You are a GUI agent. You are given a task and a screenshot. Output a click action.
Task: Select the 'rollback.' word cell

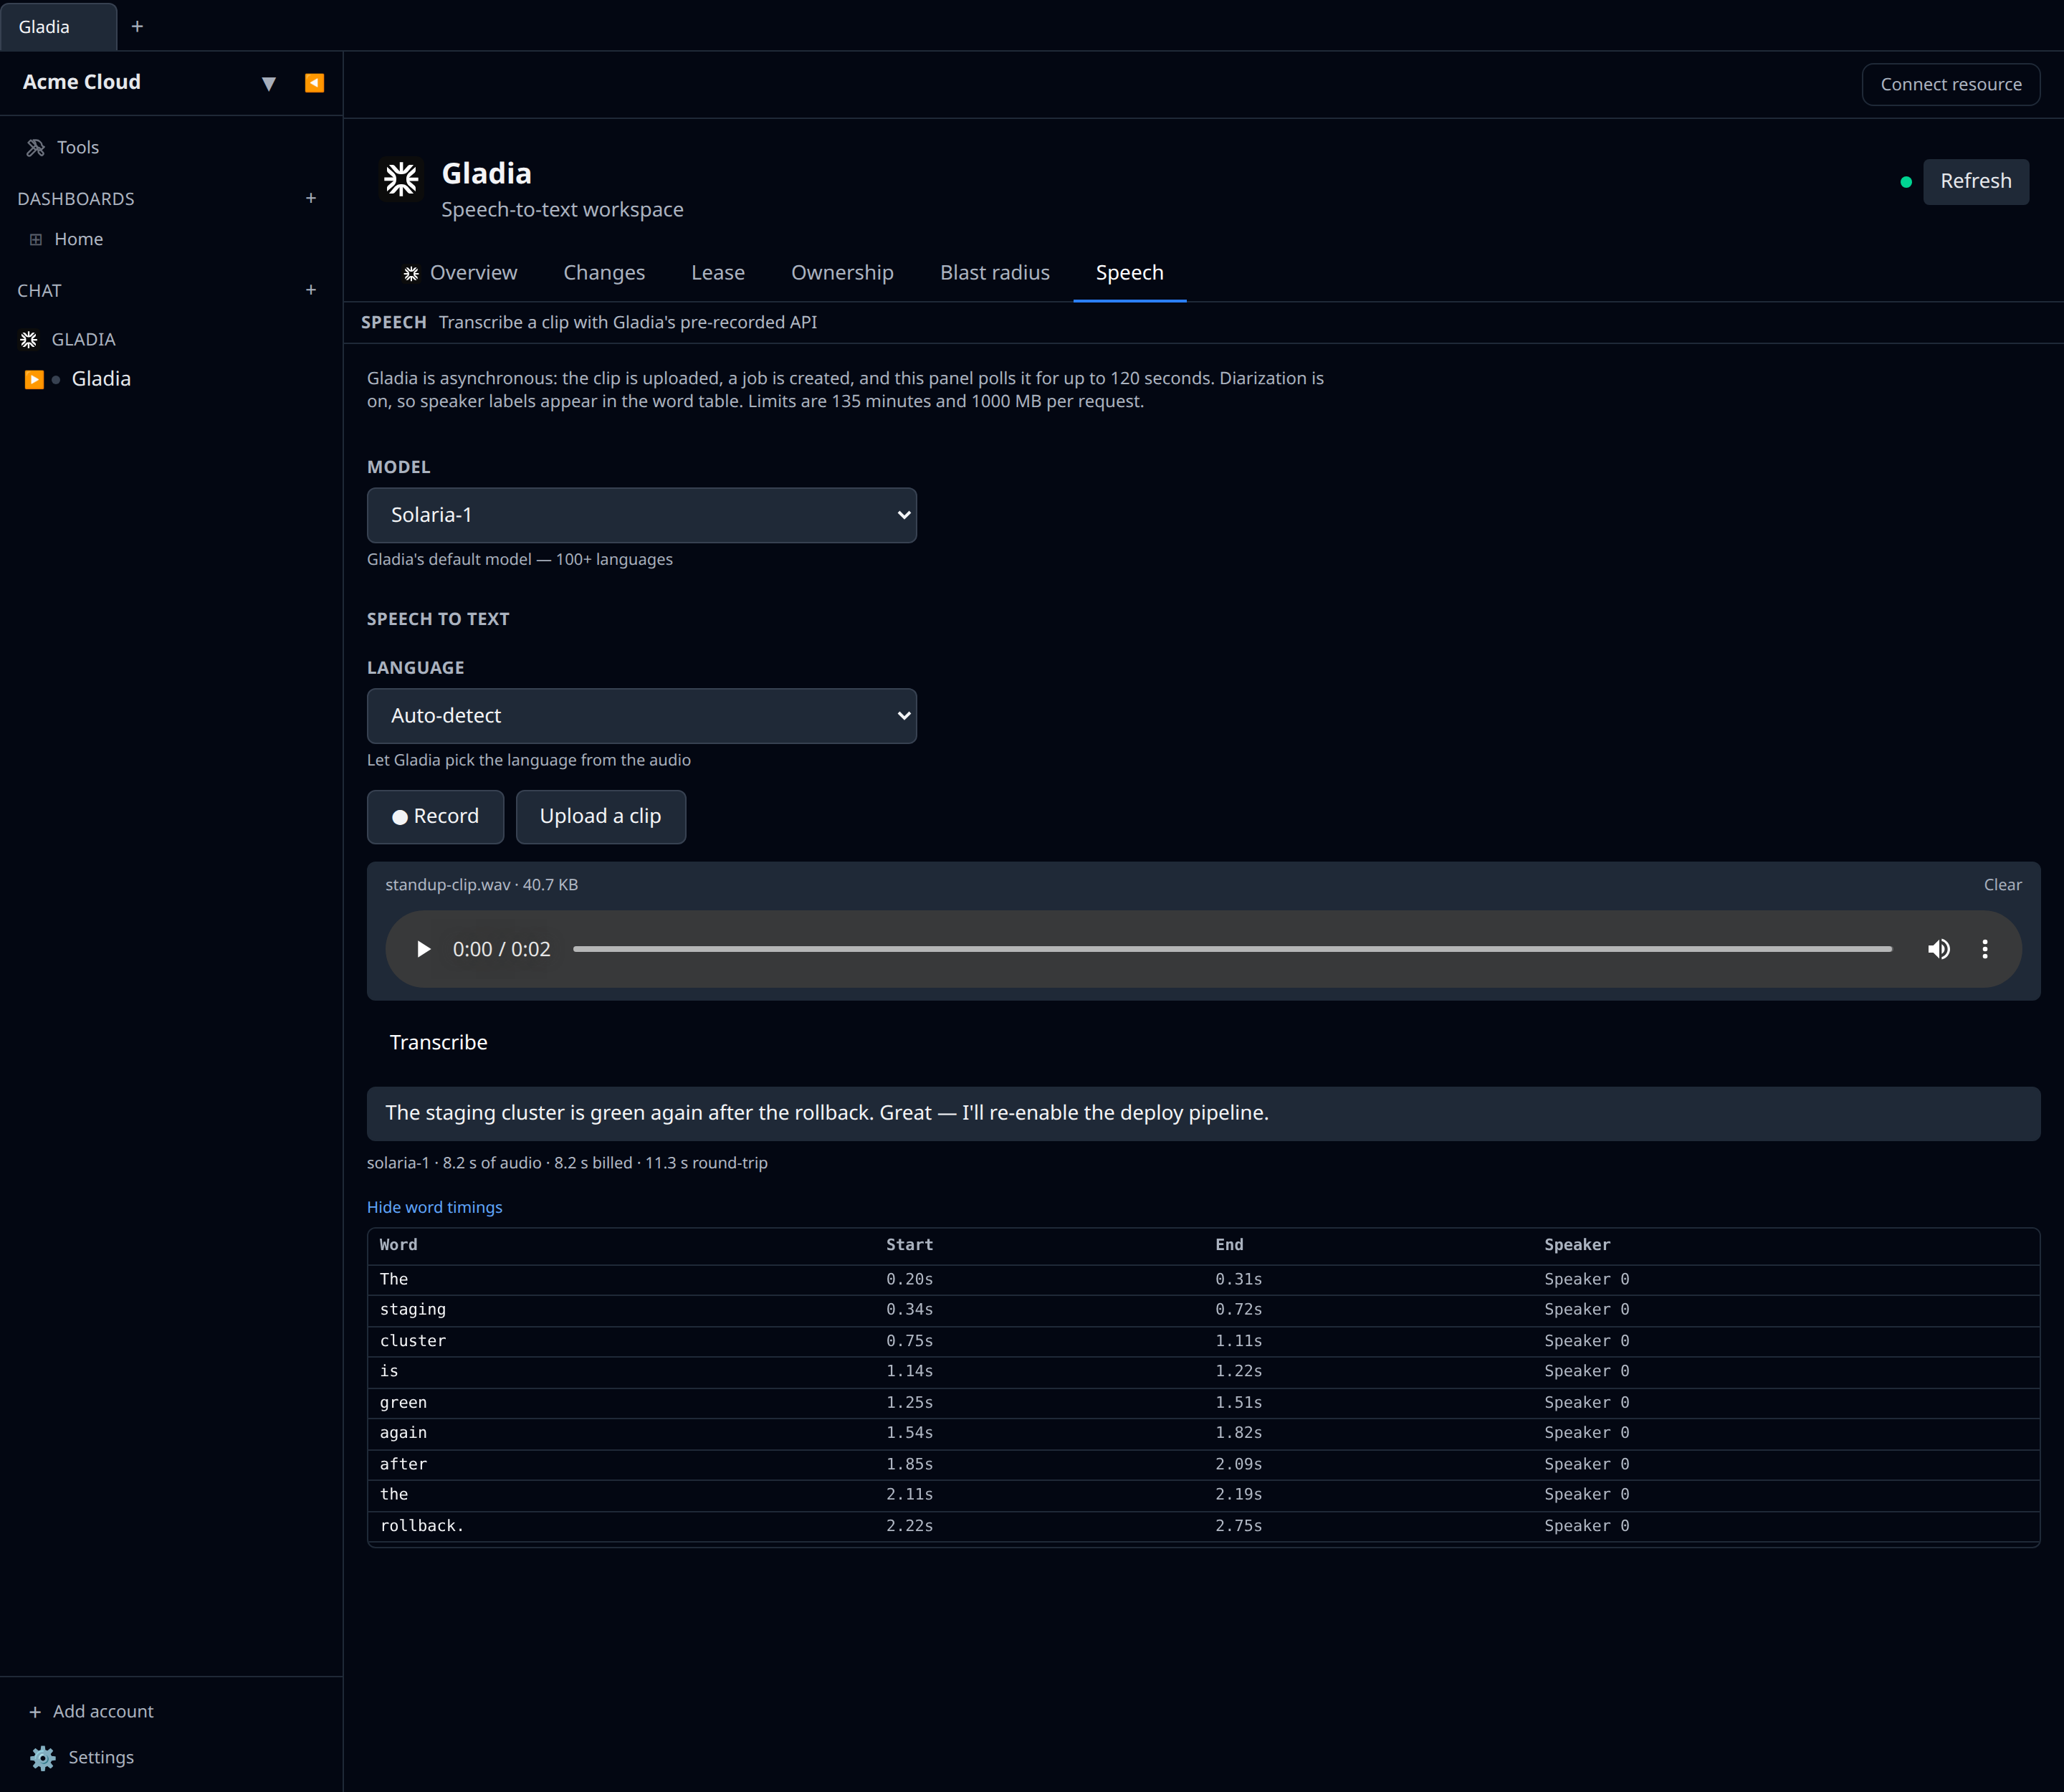[421, 1526]
